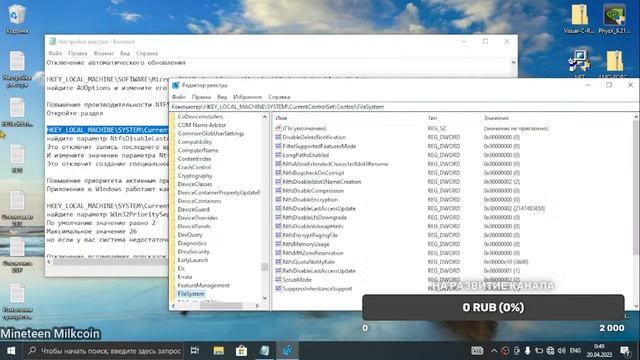Select the RefsDisableLastAccessUpdate value name
640x360 pixels.
click(x=319, y=271)
